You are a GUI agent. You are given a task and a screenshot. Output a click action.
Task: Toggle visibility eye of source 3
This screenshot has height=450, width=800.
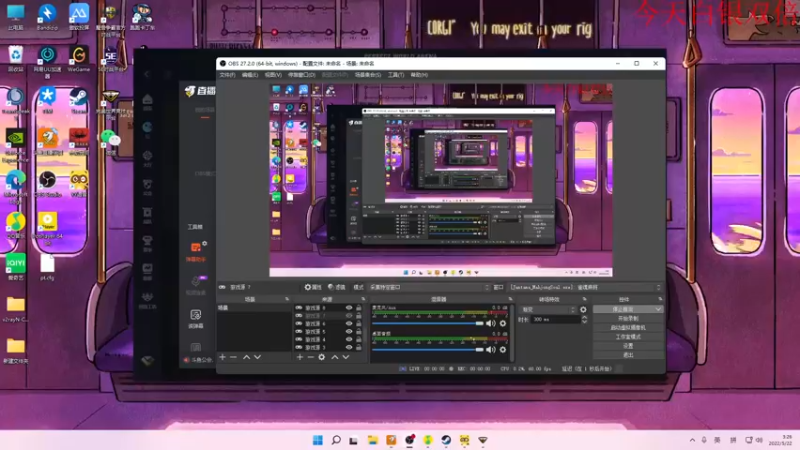[x=349, y=347]
